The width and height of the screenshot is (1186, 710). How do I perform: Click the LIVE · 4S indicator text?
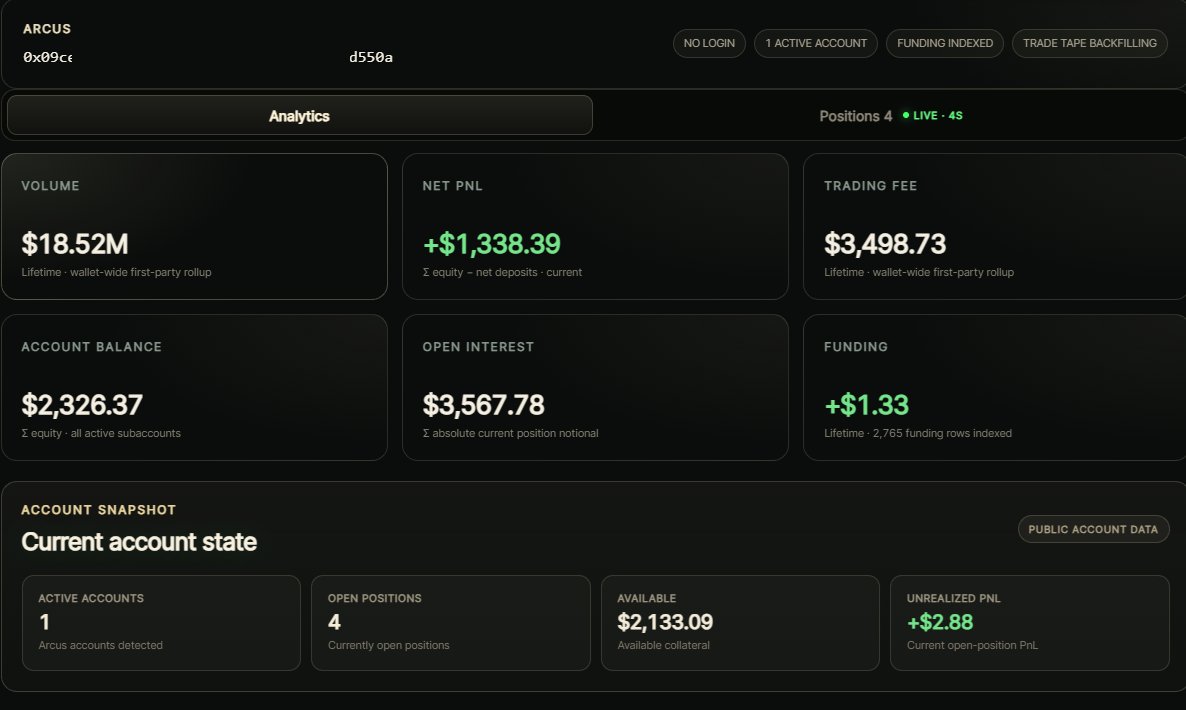(x=938, y=116)
